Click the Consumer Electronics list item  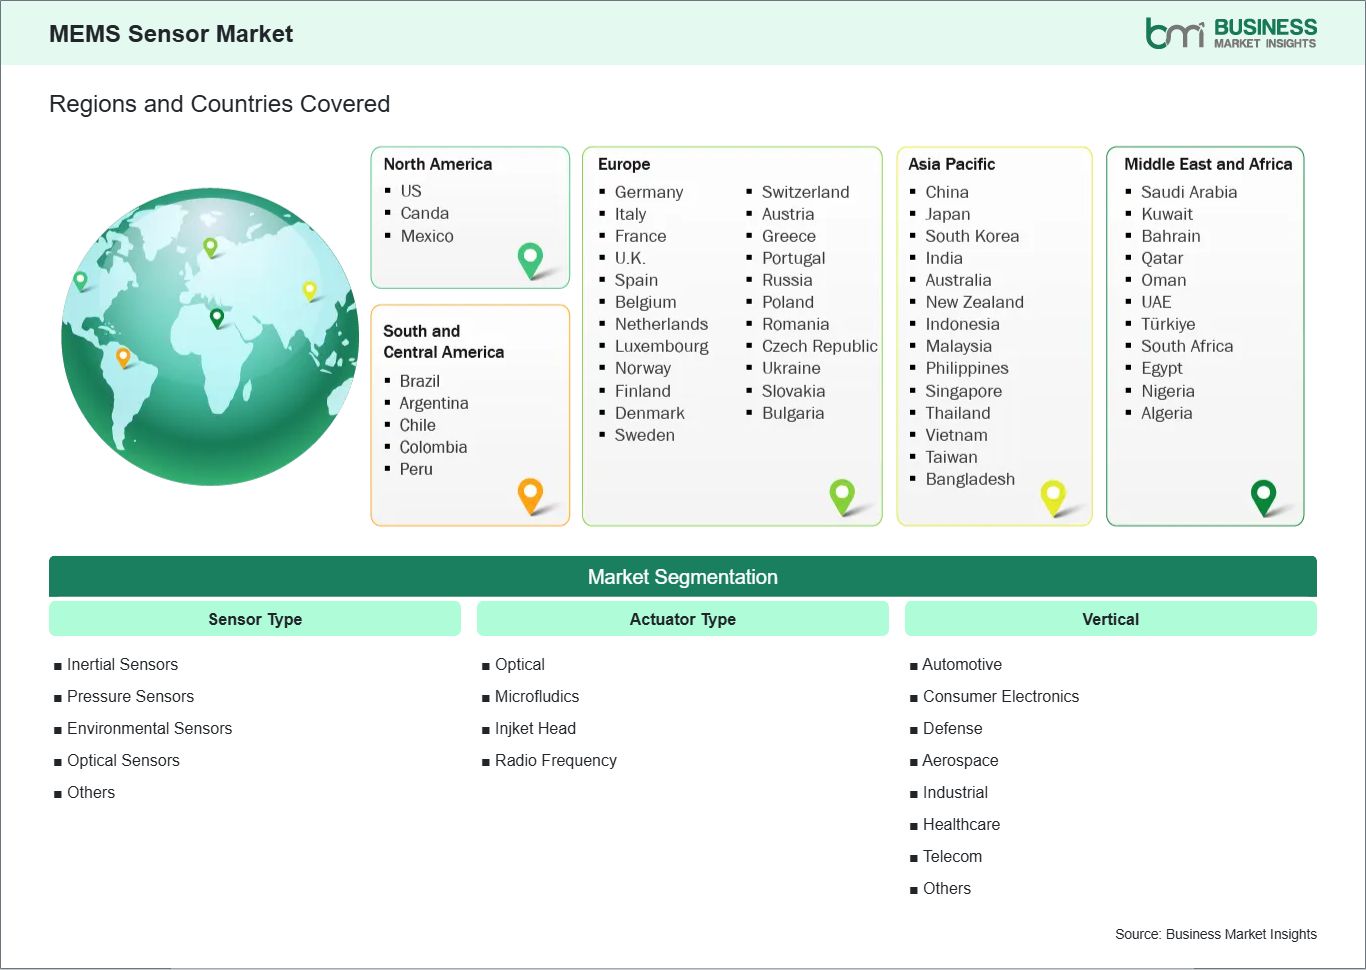point(1000,696)
